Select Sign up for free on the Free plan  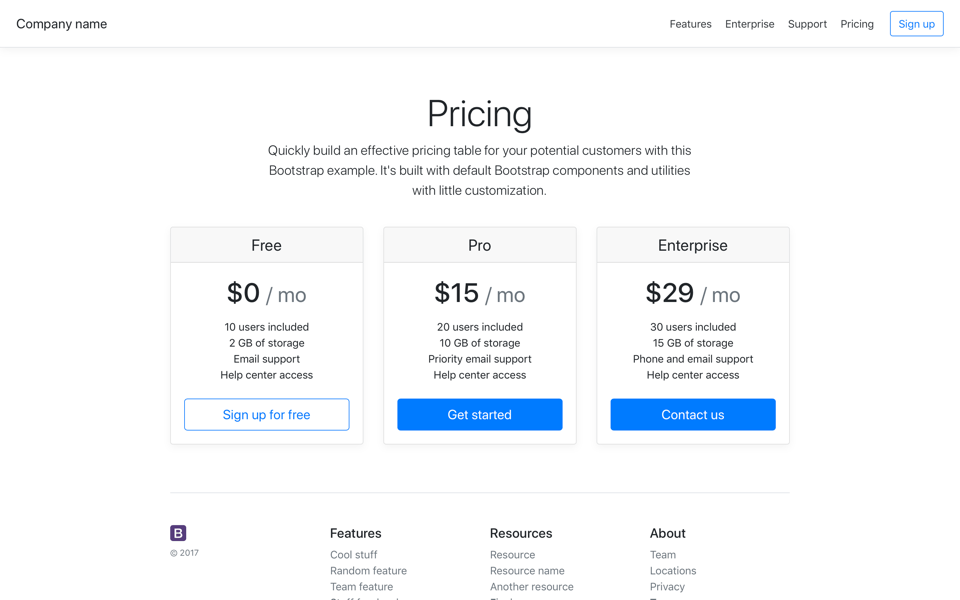(266, 414)
